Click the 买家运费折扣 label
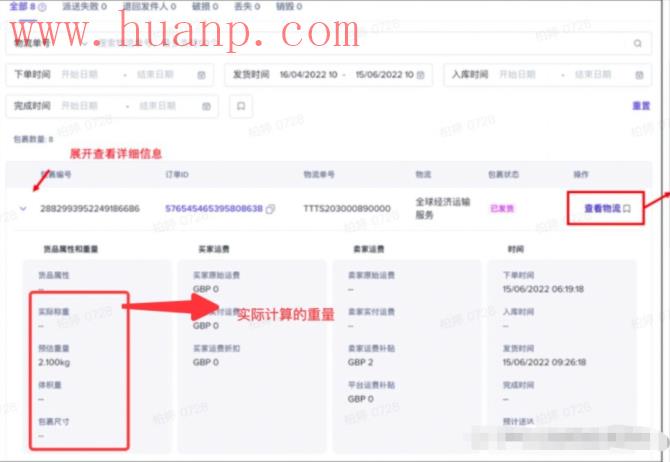Viewport: 670px width, 462px height. [217, 348]
